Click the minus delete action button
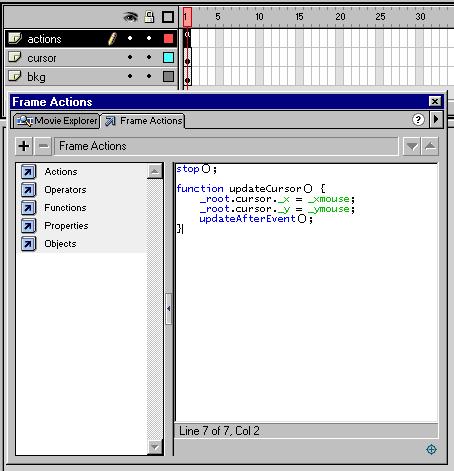 tap(43, 146)
